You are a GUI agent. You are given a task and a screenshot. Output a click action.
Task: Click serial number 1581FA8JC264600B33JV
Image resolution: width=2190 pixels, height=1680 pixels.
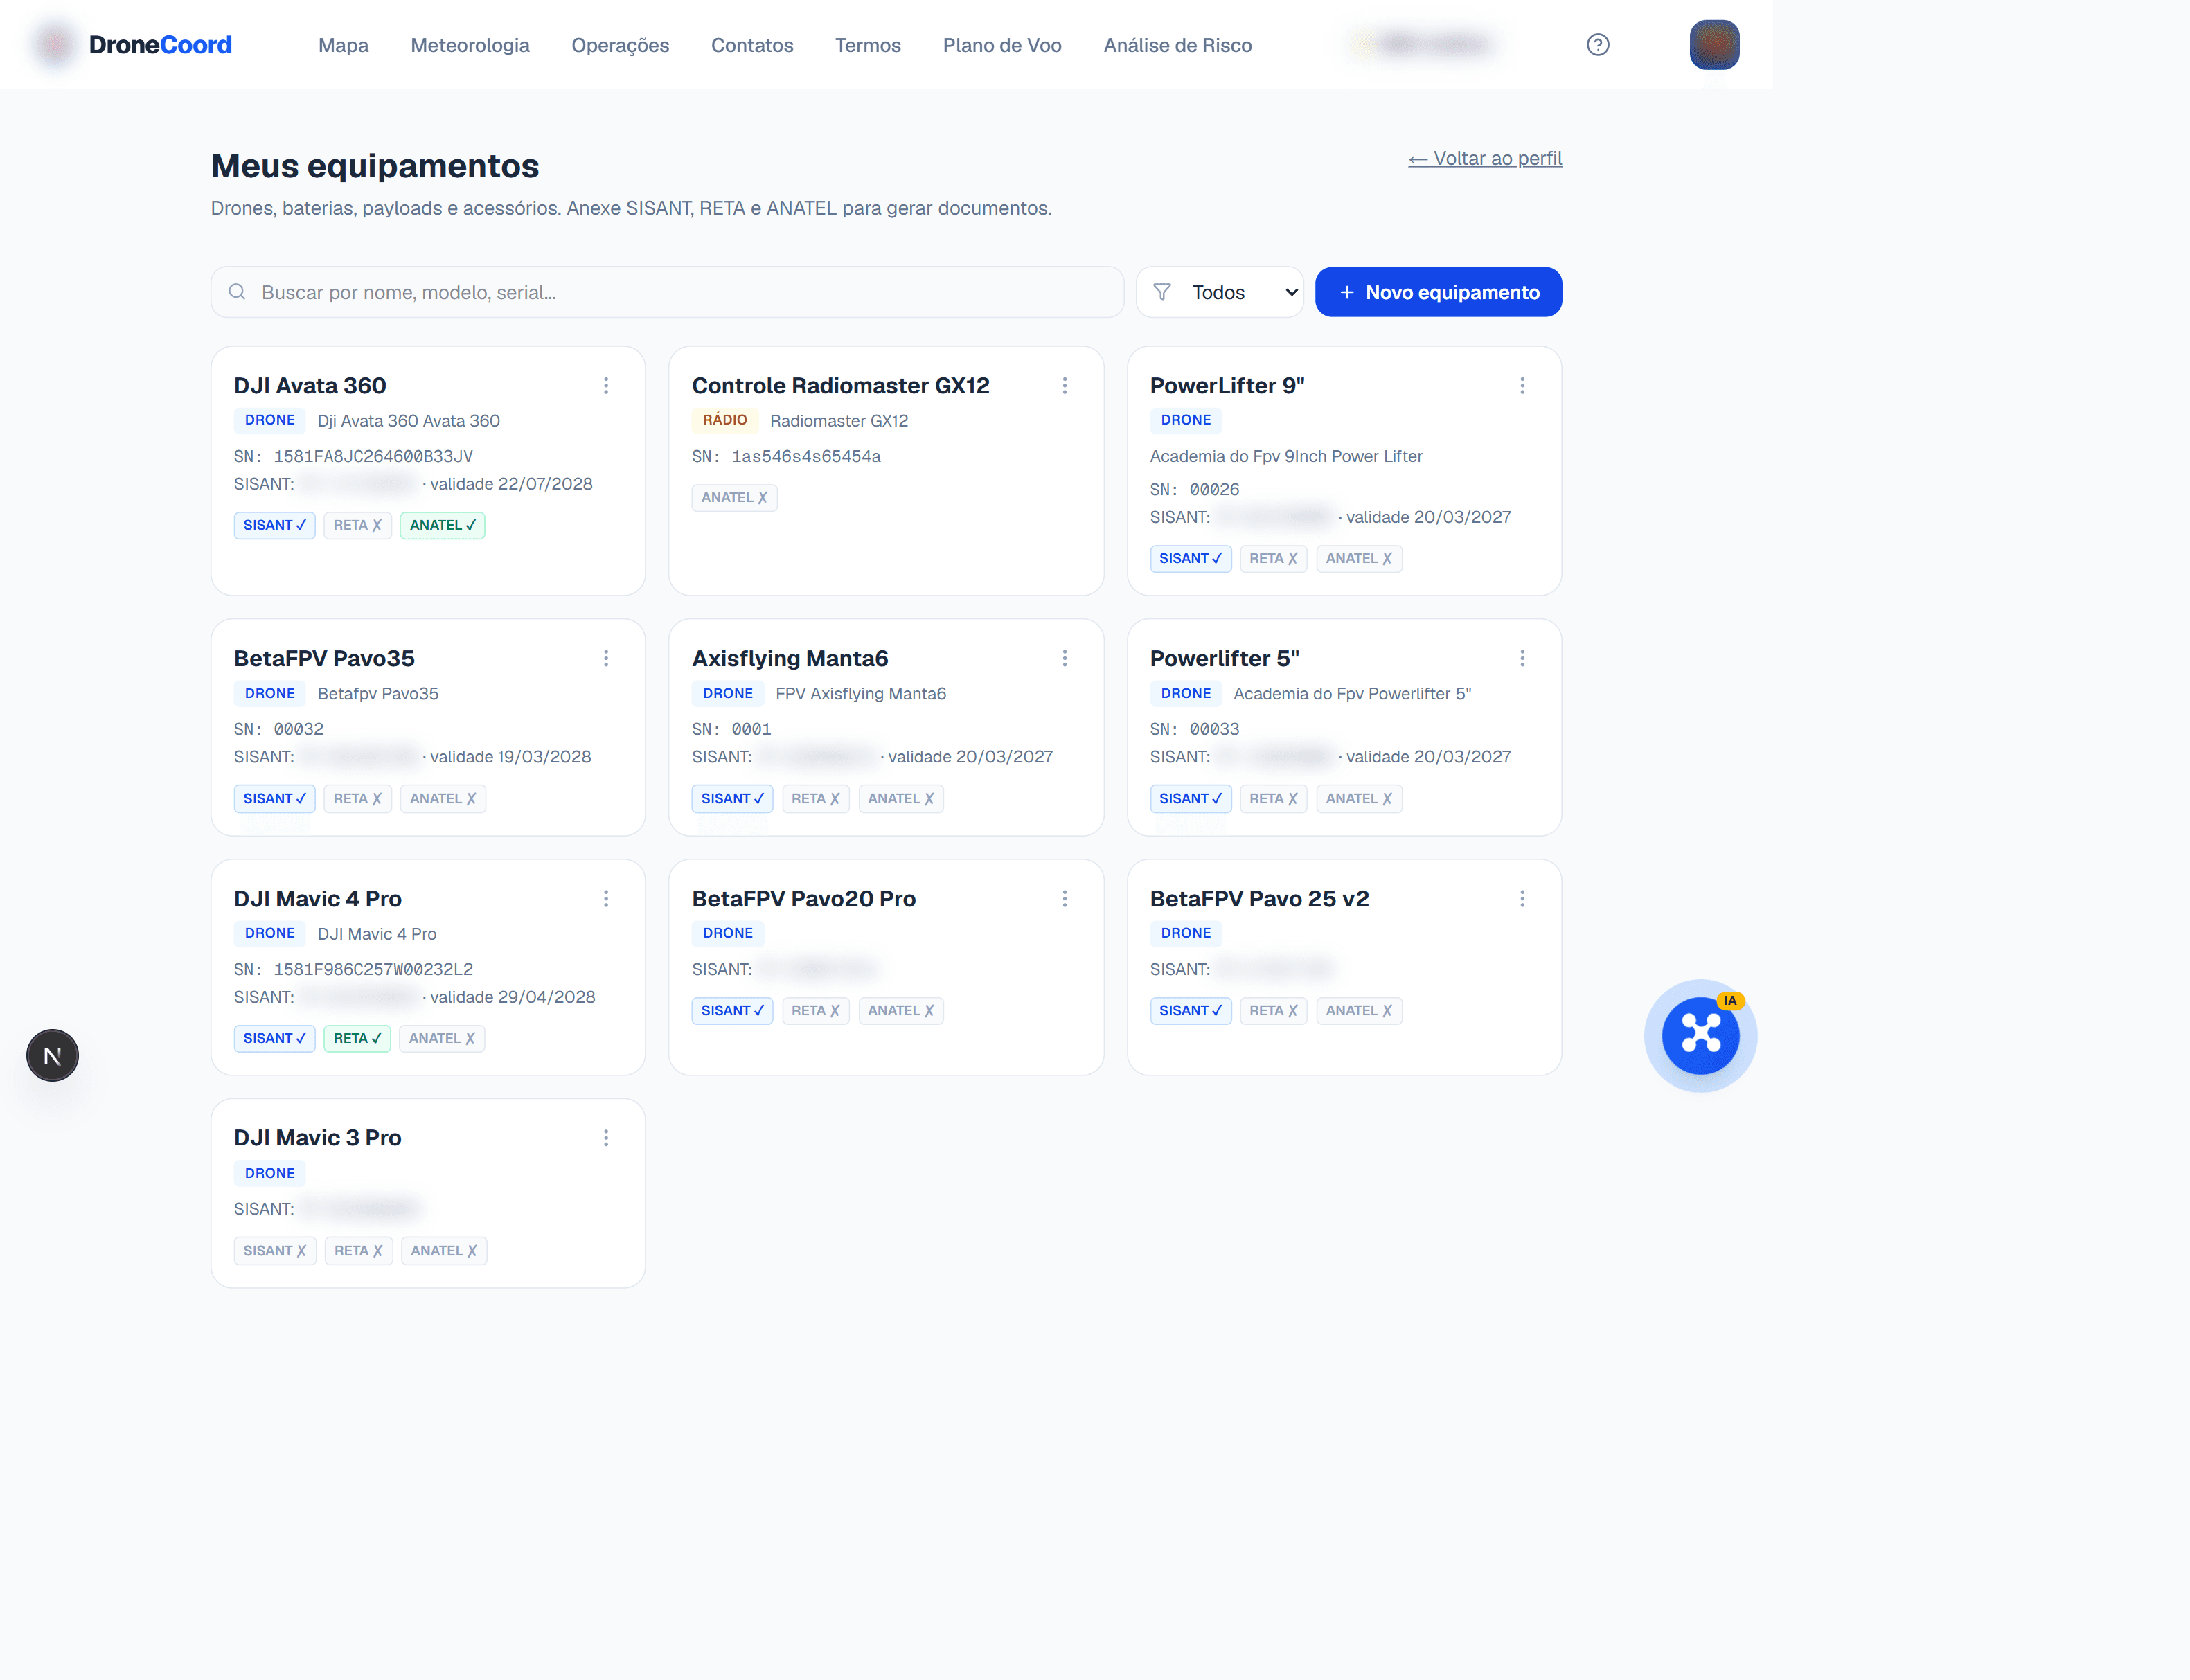373,457
